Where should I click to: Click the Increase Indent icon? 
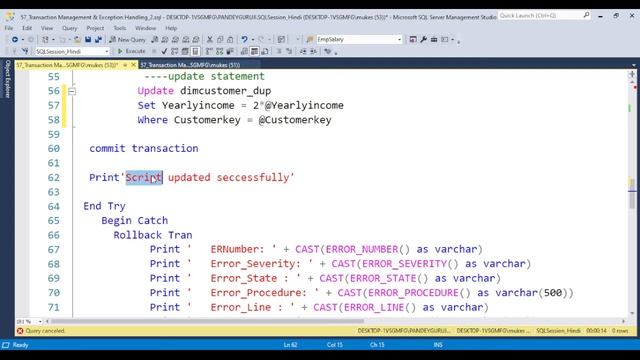313,51
